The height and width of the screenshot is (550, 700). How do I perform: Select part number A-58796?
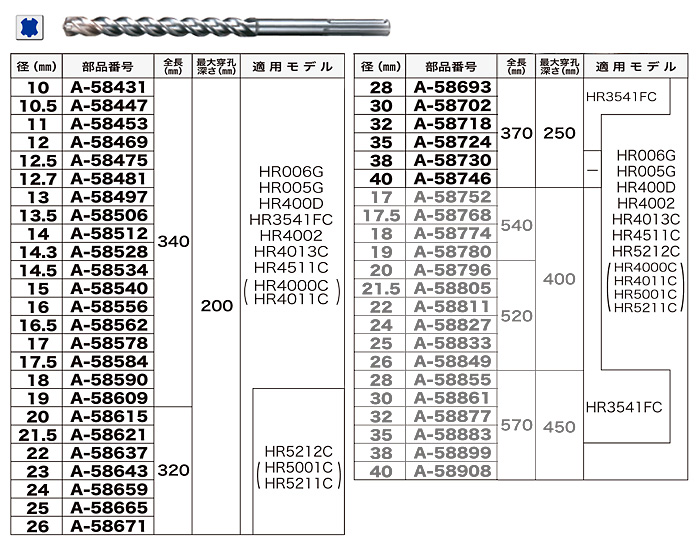(x=452, y=270)
